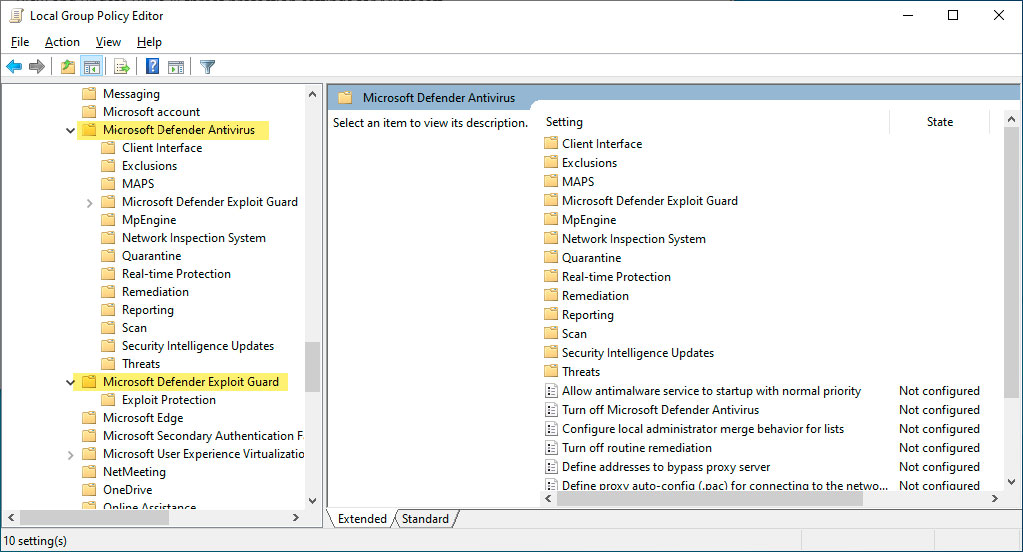Select Exploit Protection in tree
Screen dimensions: 1023x552
[168, 400]
